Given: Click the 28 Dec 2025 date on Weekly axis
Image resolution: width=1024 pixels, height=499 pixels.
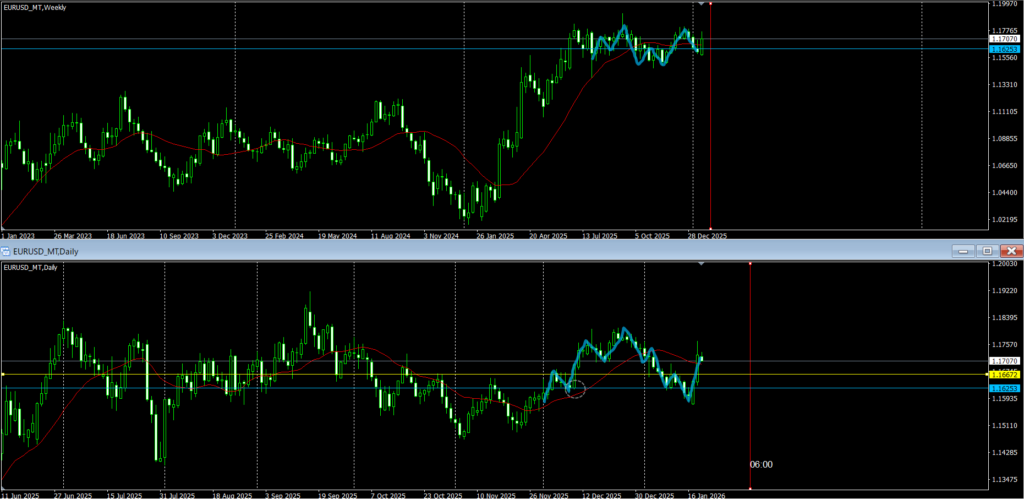Looking at the screenshot, I should (704, 236).
